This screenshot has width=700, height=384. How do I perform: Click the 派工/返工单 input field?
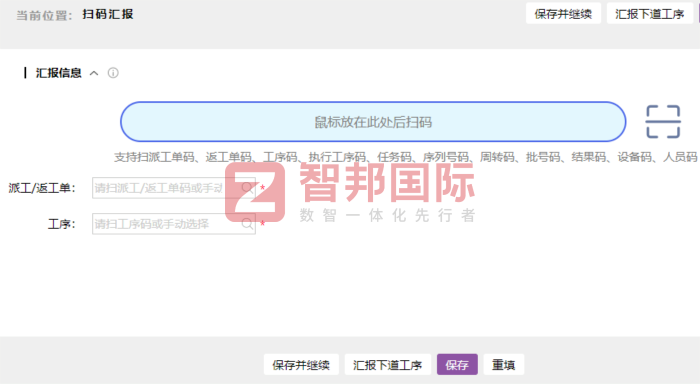pos(174,188)
